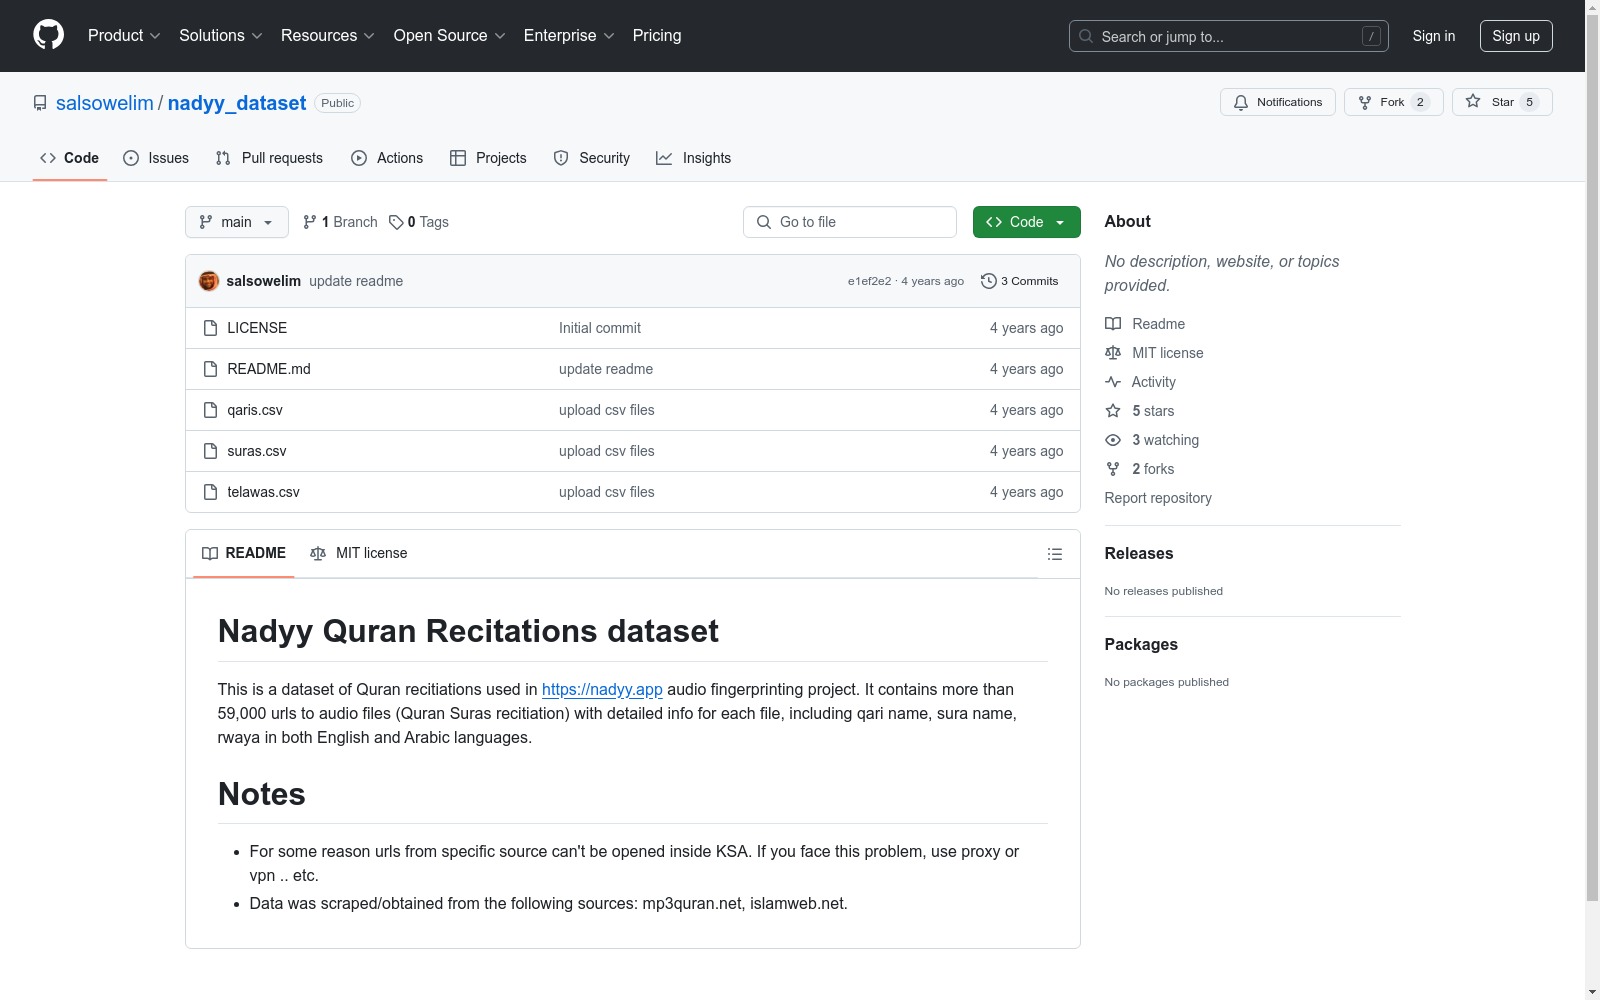
Task: Click the GitHub logo icon
Action: [x=48, y=35]
